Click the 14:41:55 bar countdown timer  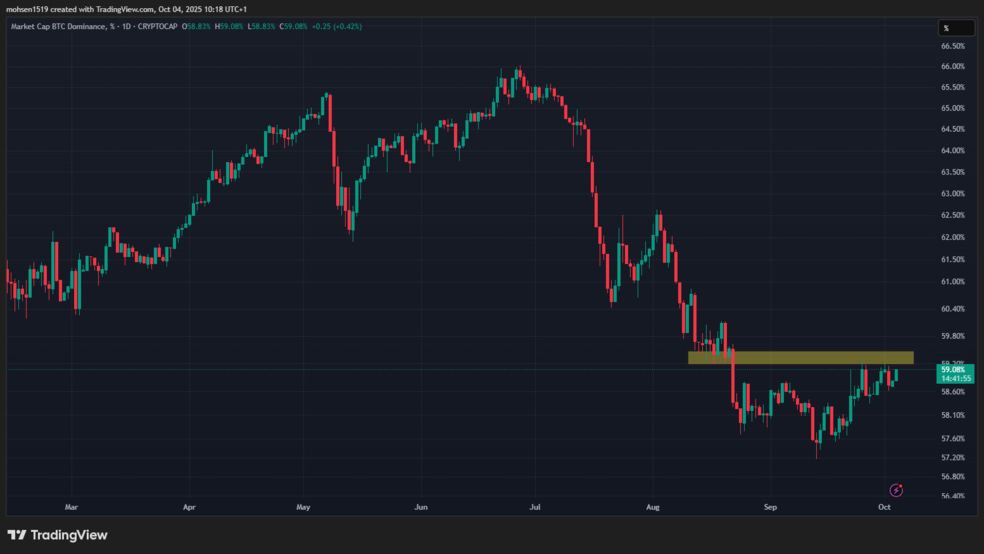(952, 380)
